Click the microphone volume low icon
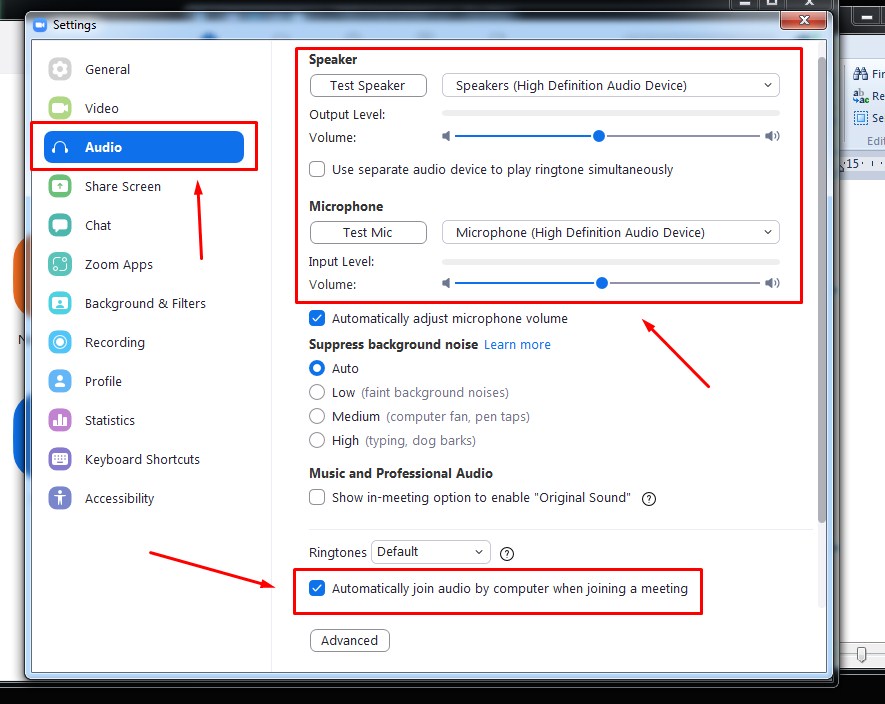The width and height of the screenshot is (885, 704). pos(446,283)
